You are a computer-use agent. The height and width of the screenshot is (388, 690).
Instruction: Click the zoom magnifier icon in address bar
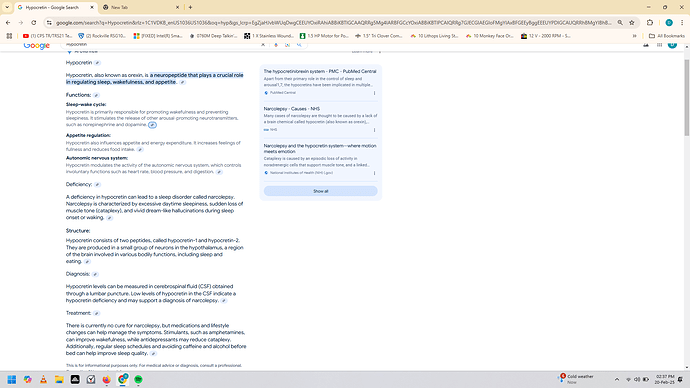coord(620,22)
